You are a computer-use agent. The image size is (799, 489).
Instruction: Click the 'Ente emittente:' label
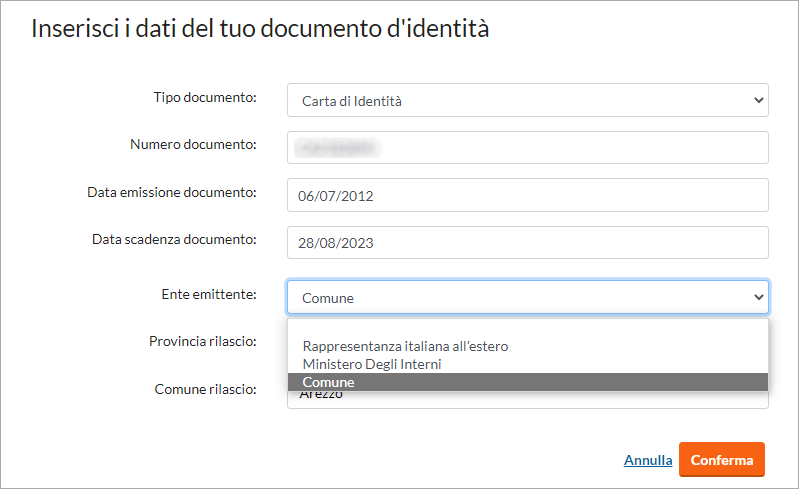click(209, 294)
